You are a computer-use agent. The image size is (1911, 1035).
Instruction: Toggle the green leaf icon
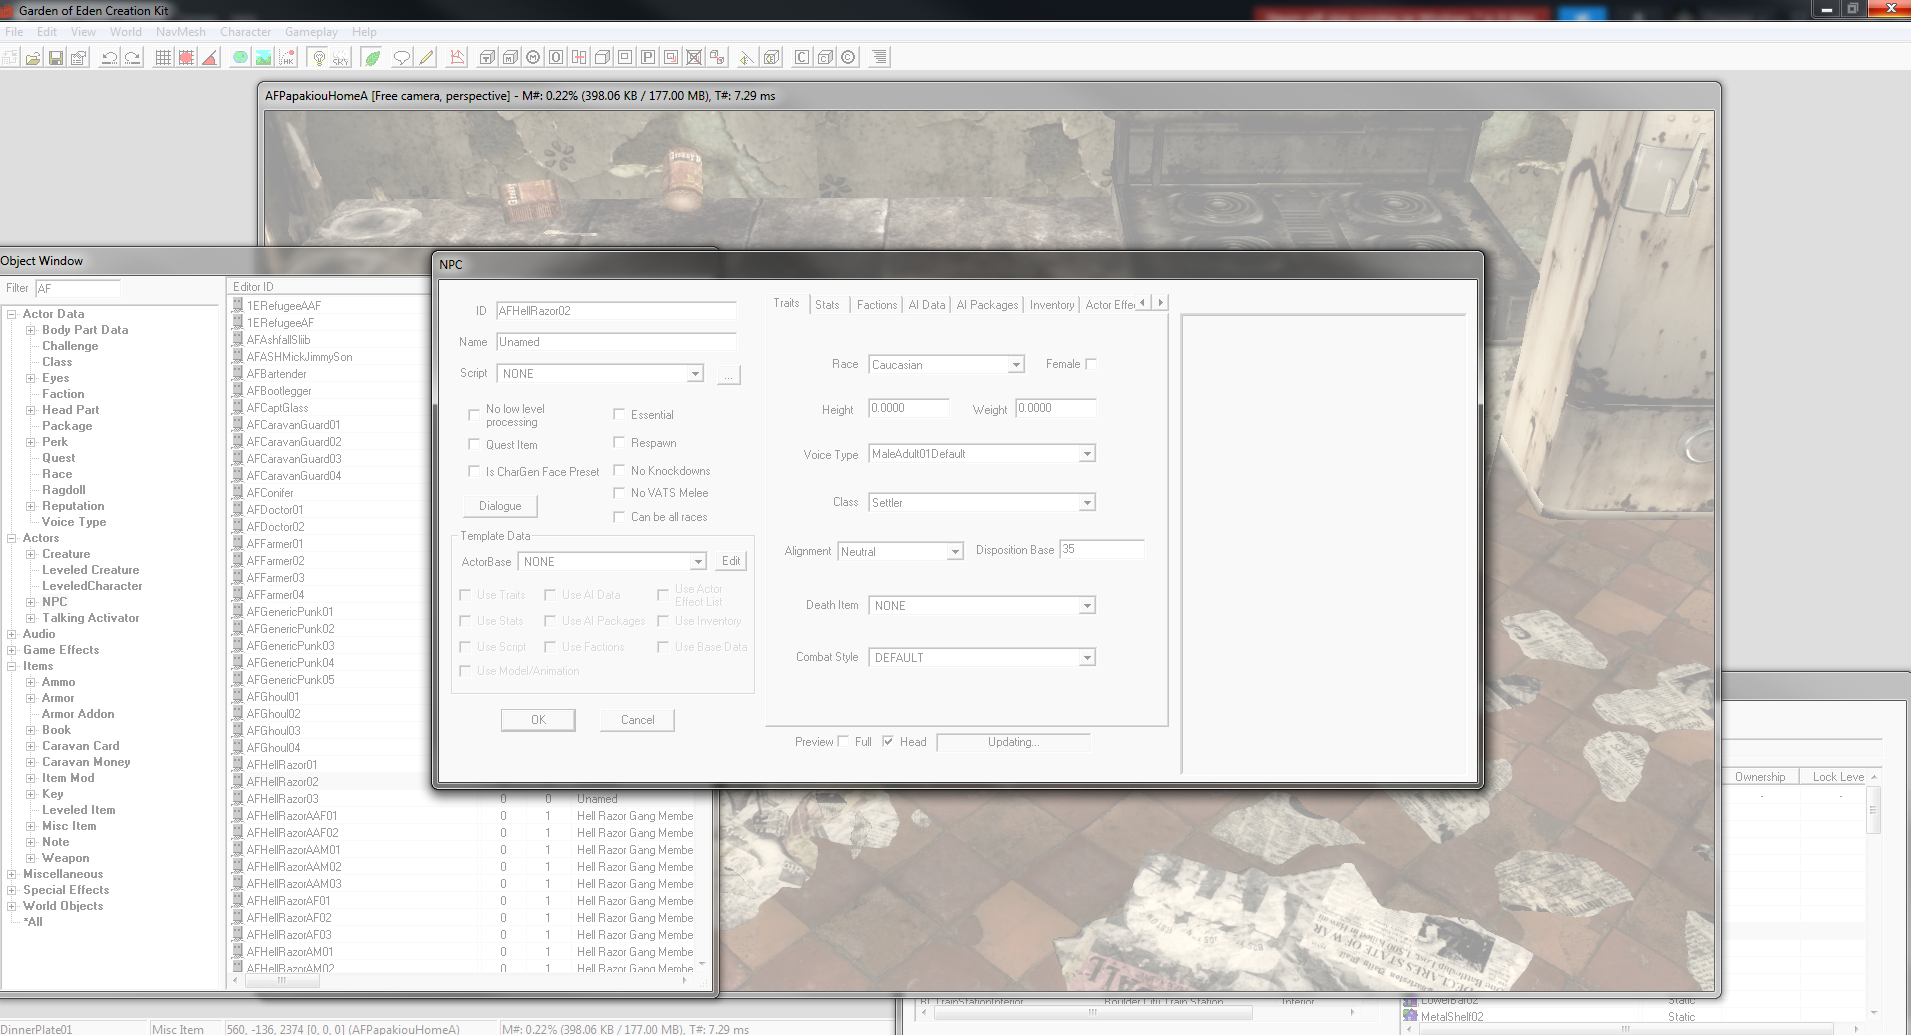click(x=372, y=58)
